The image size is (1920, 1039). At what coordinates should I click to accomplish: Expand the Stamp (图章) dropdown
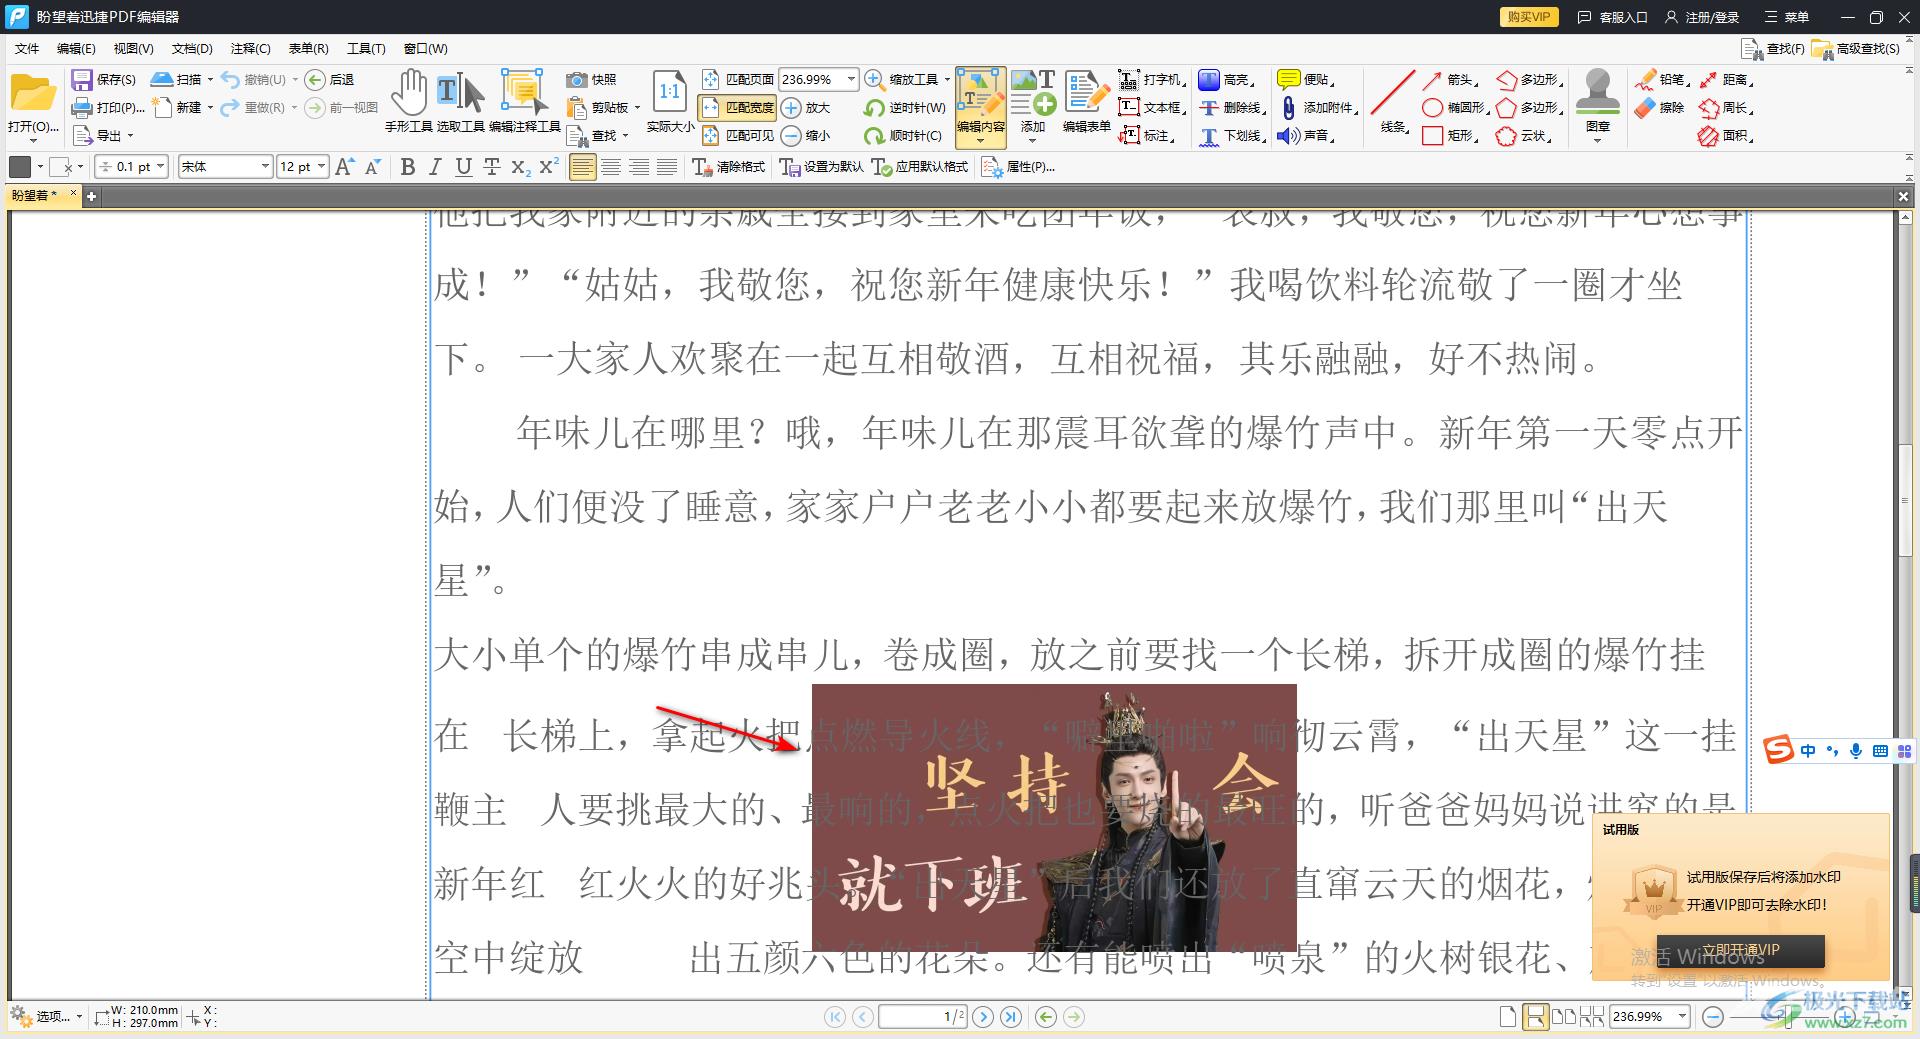click(1598, 140)
